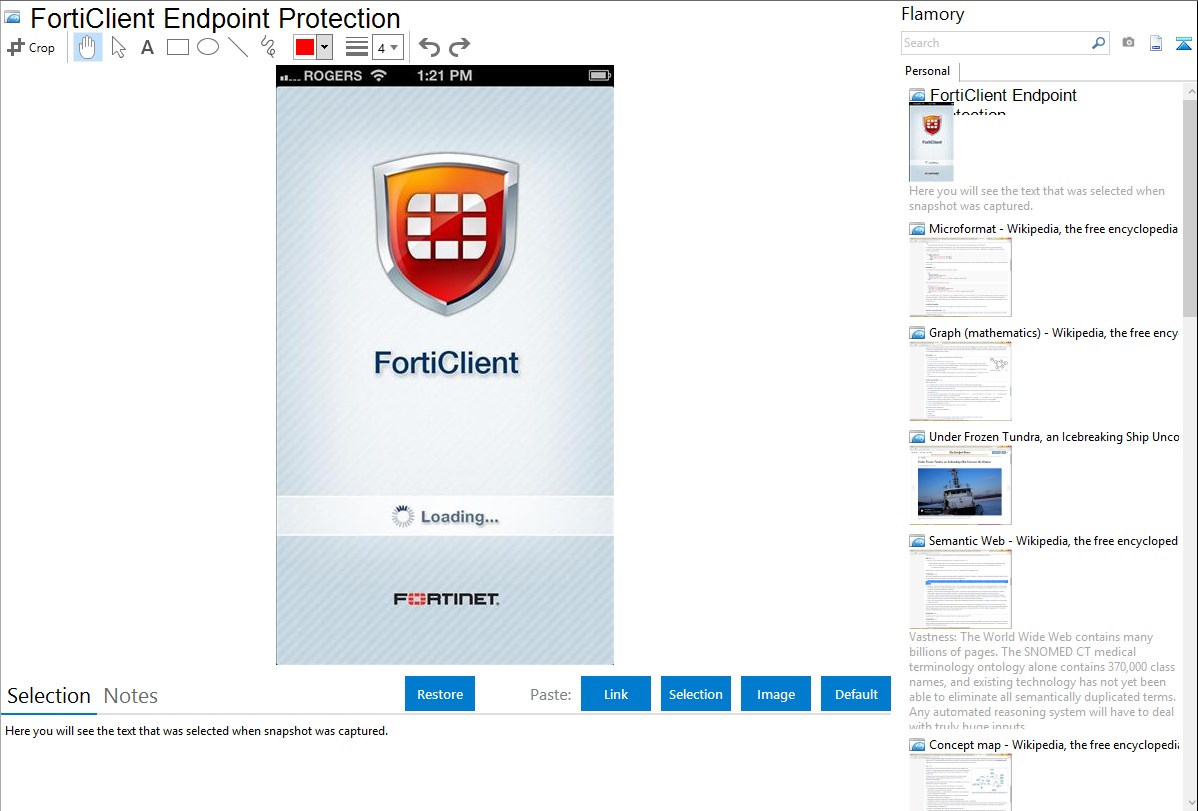
Task: Switch to the Selection tab
Action: 49,696
